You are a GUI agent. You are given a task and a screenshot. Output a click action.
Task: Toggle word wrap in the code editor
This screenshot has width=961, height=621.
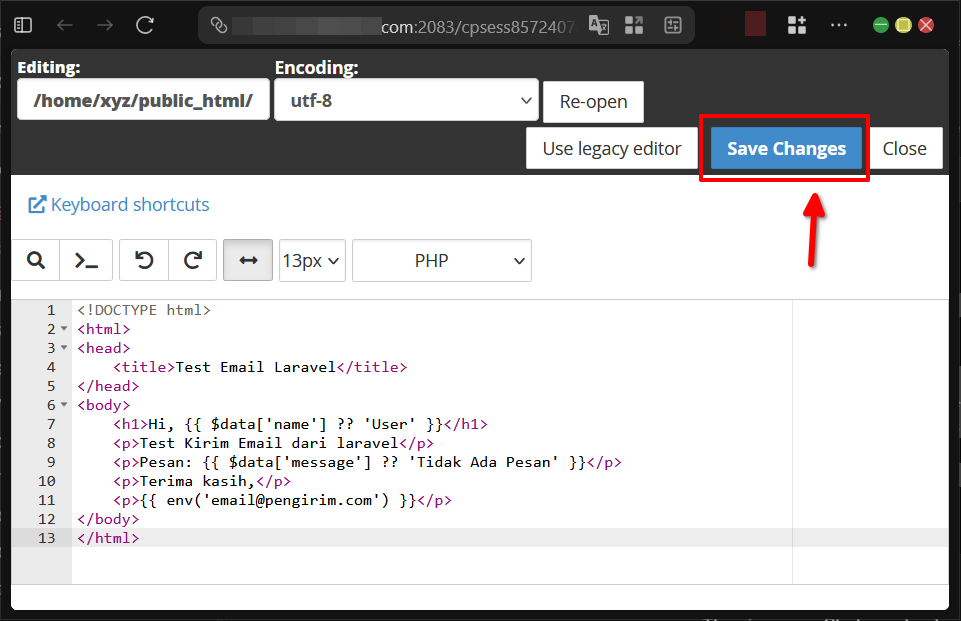point(248,260)
